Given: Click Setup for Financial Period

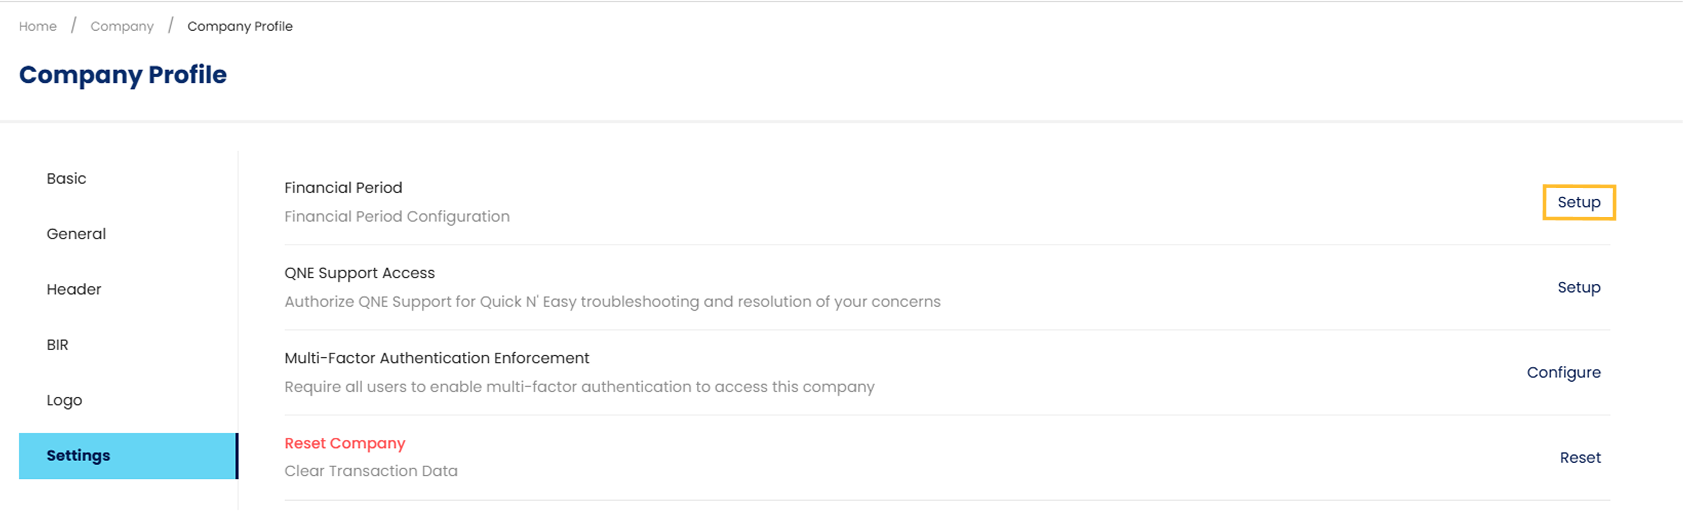Looking at the screenshot, I should point(1579,202).
